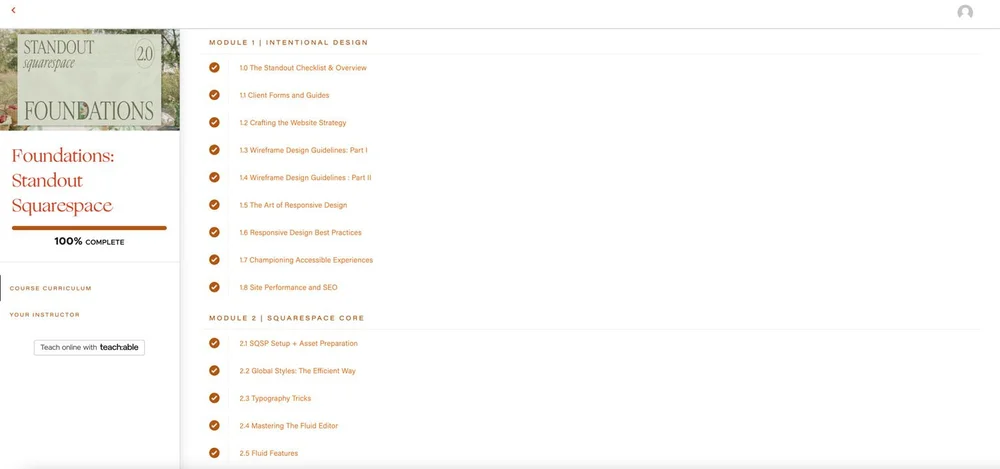Image resolution: width=1000 pixels, height=469 pixels.
Task: Open 1.4 Wireframe Design Guidelines : Part II
Action: pos(305,177)
